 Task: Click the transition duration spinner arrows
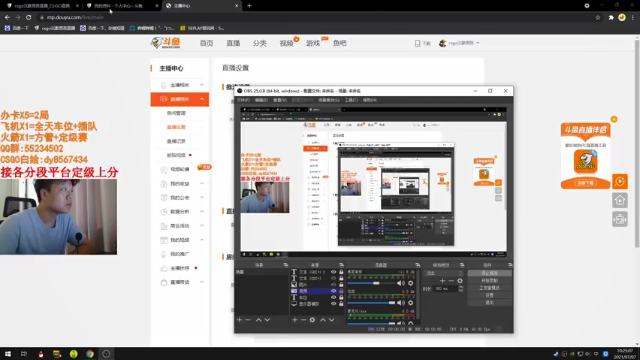[461, 289]
